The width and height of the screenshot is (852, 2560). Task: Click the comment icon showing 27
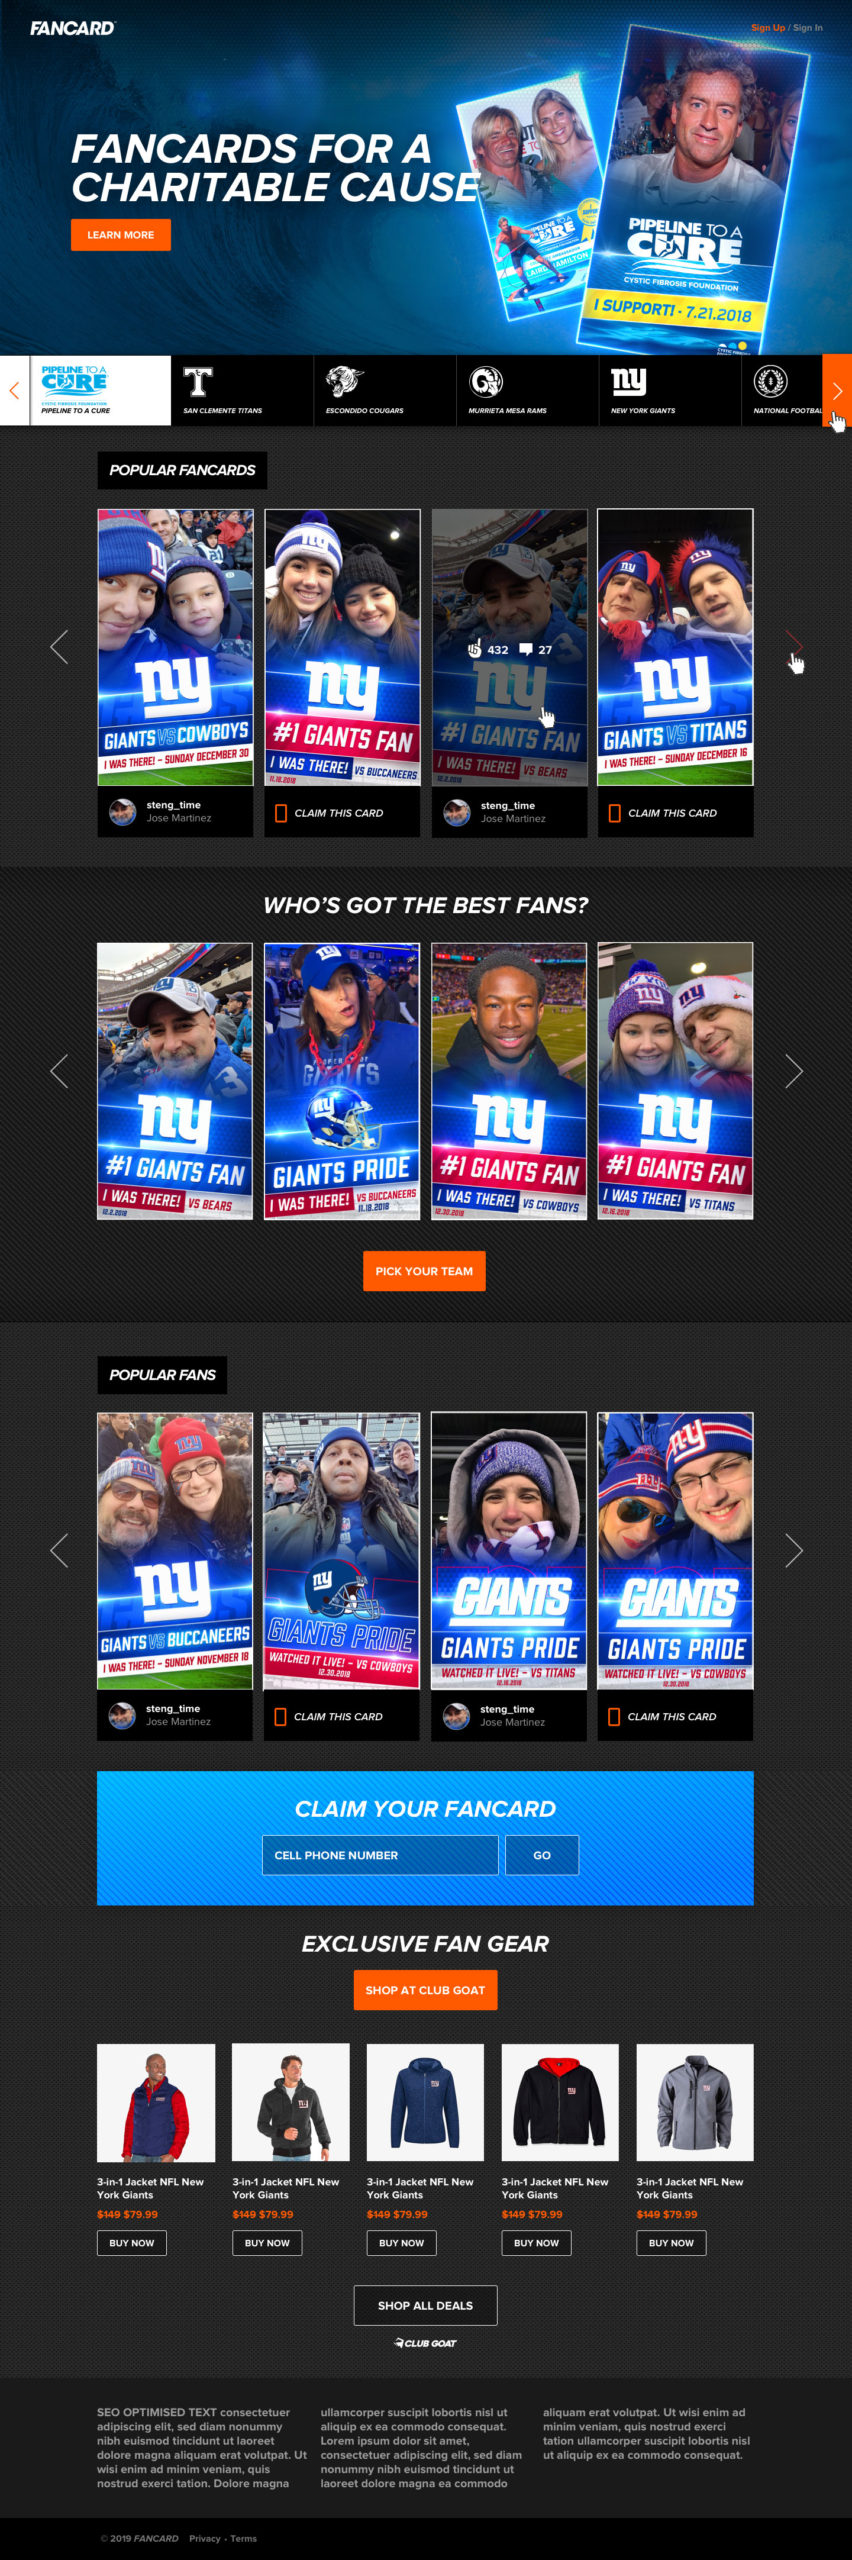(526, 649)
